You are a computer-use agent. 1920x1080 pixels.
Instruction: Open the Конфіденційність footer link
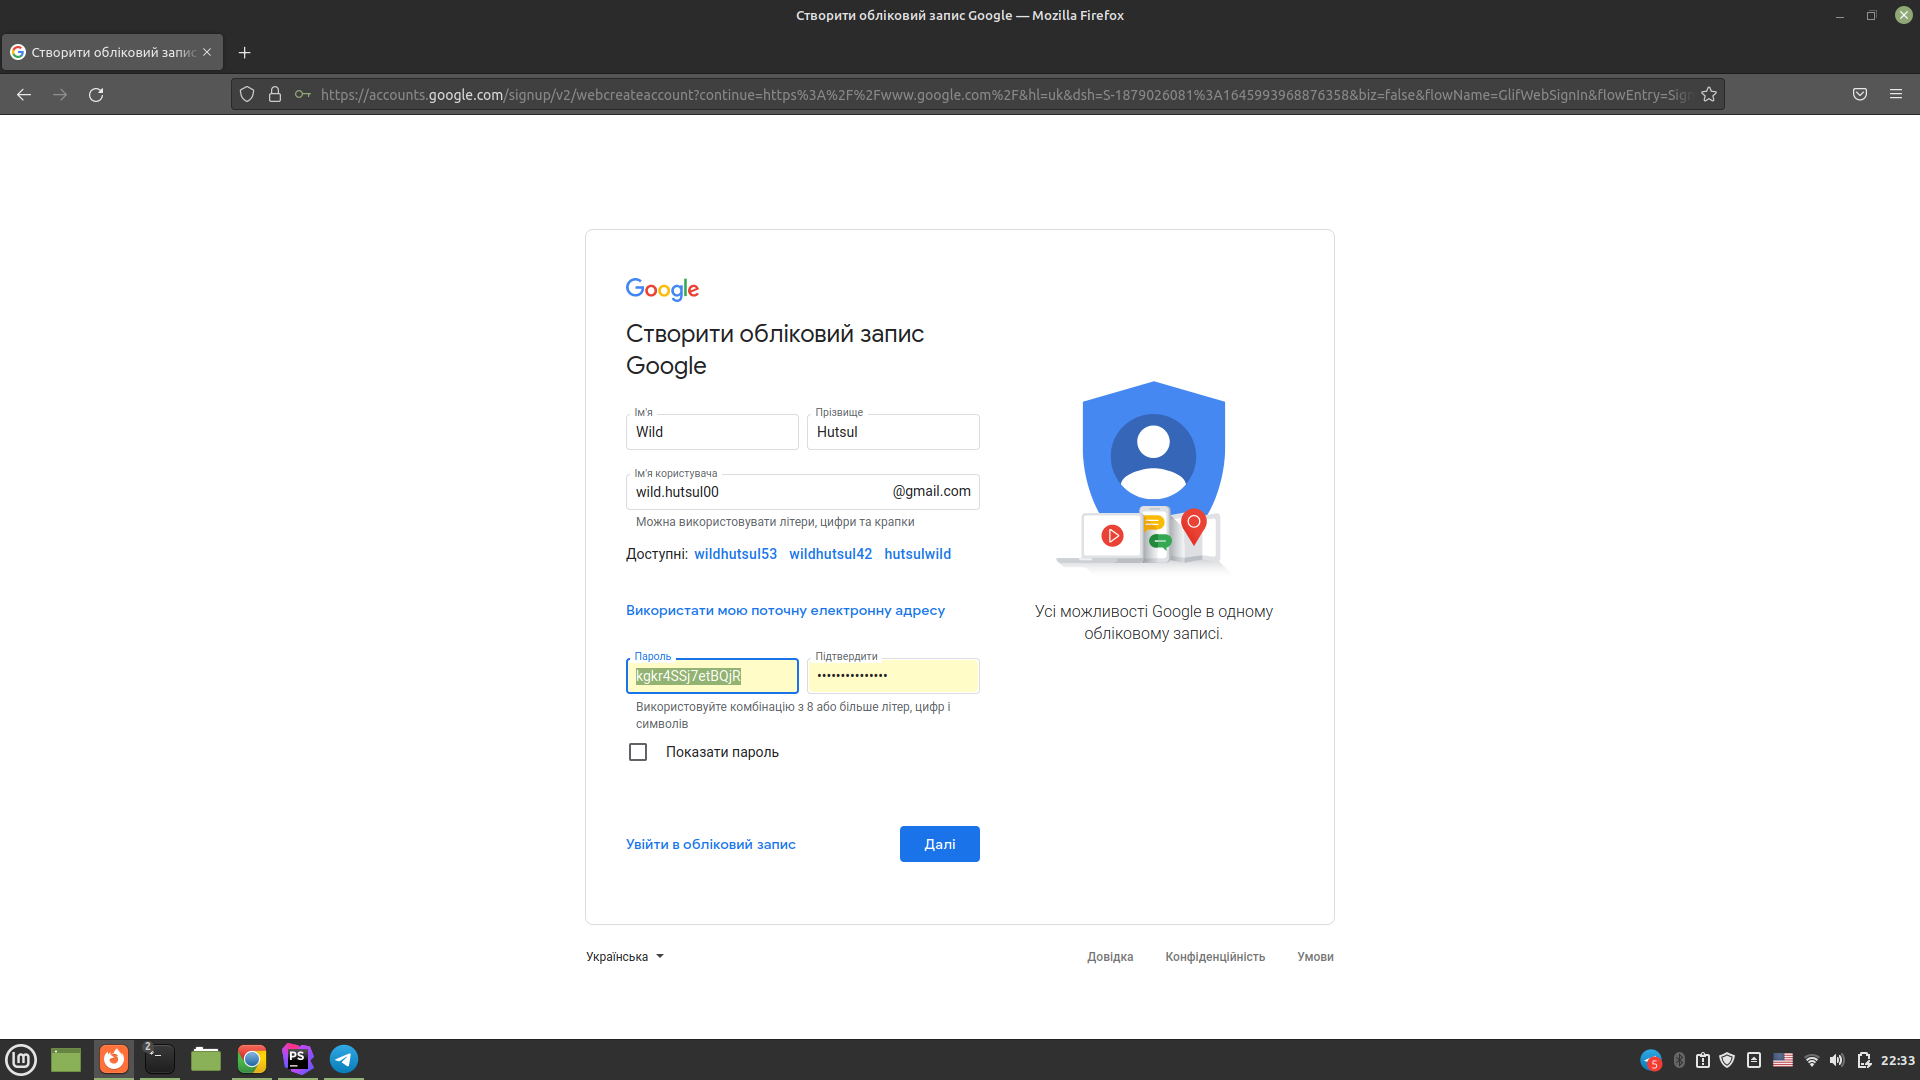coord(1215,957)
